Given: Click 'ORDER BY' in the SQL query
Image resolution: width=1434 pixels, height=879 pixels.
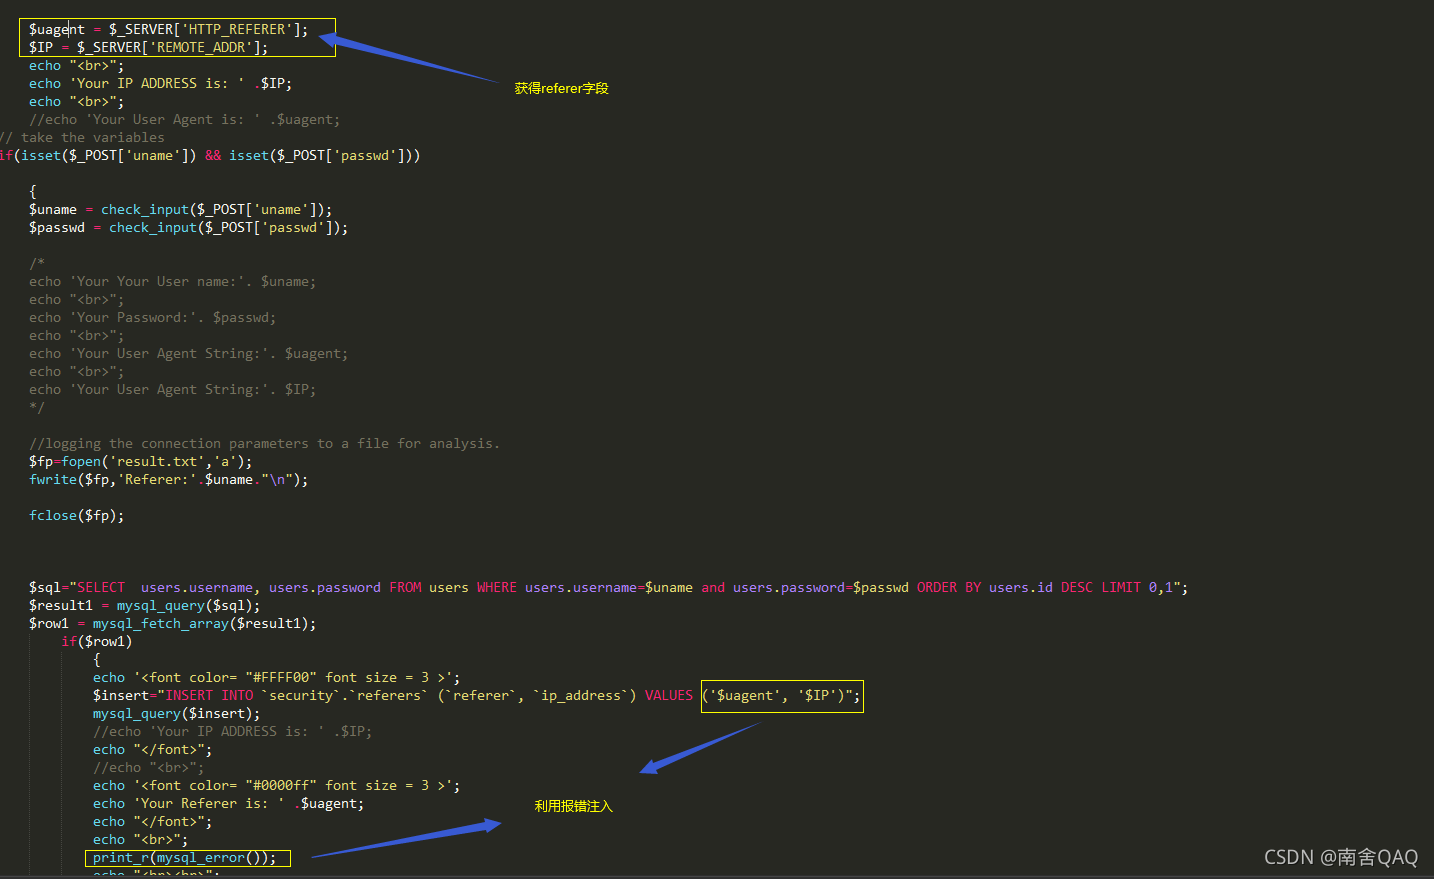Looking at the screenshot, I should (949, 587).
